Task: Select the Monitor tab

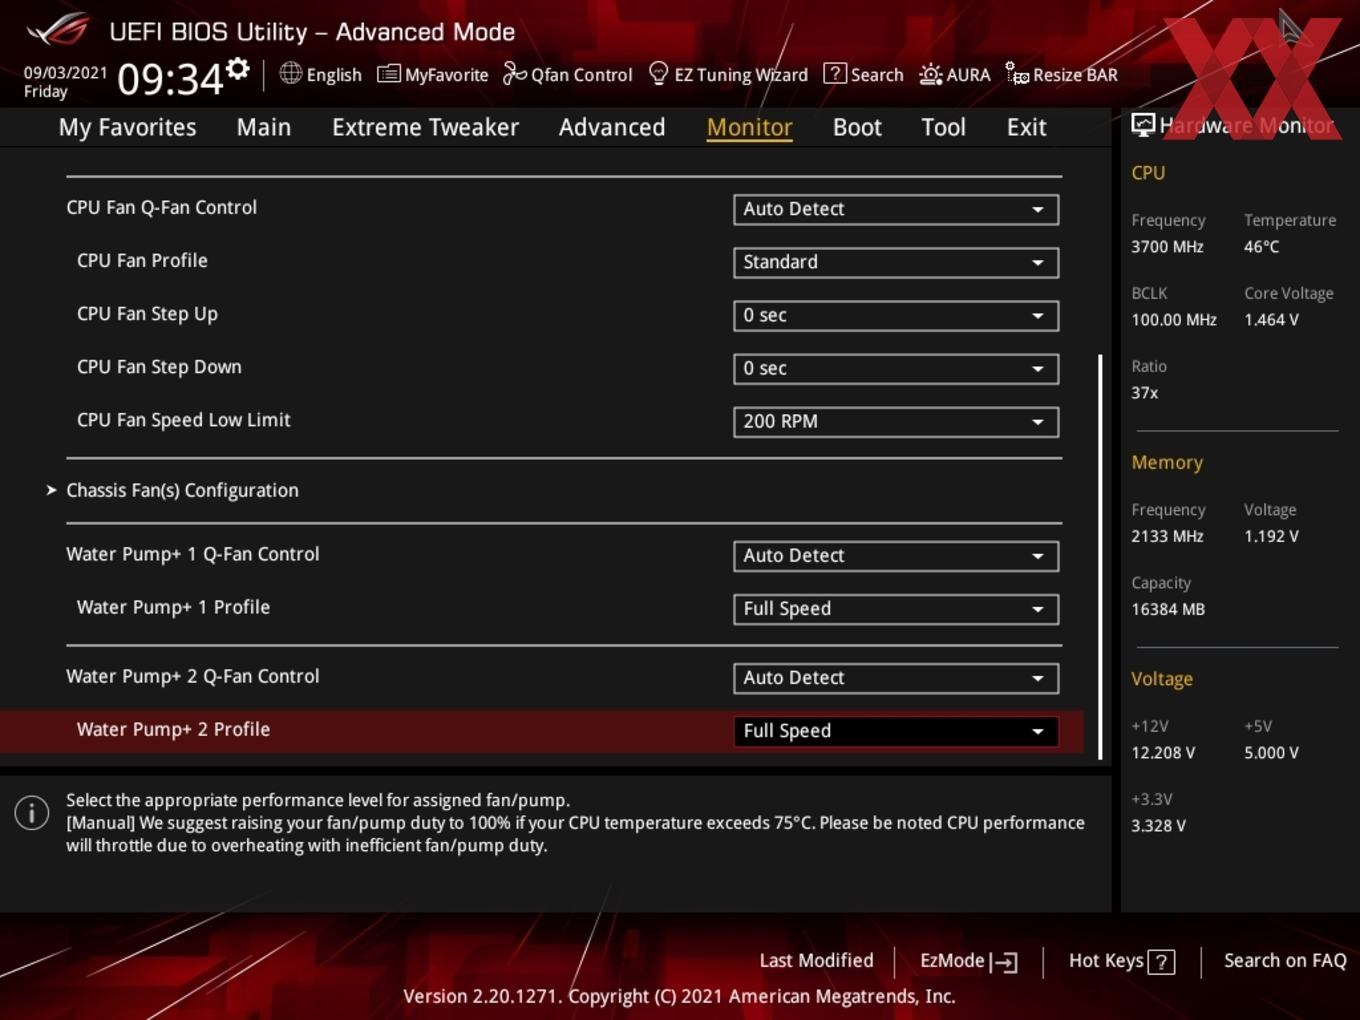Action: point(750,127)
